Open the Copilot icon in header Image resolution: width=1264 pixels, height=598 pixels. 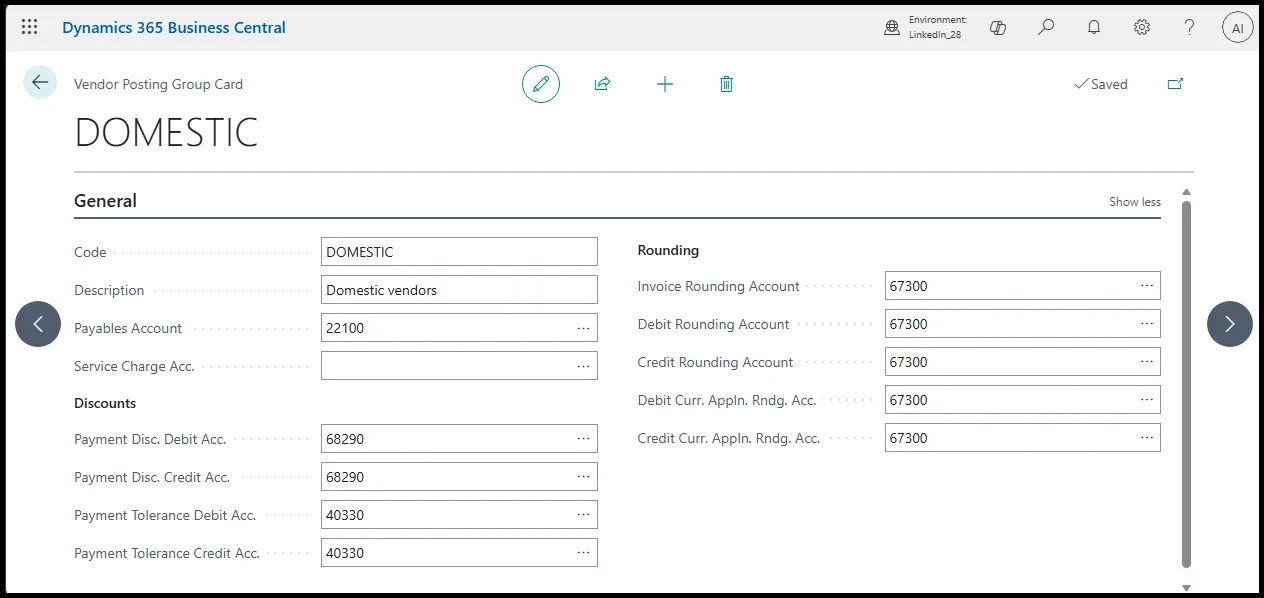coord(997,28)
